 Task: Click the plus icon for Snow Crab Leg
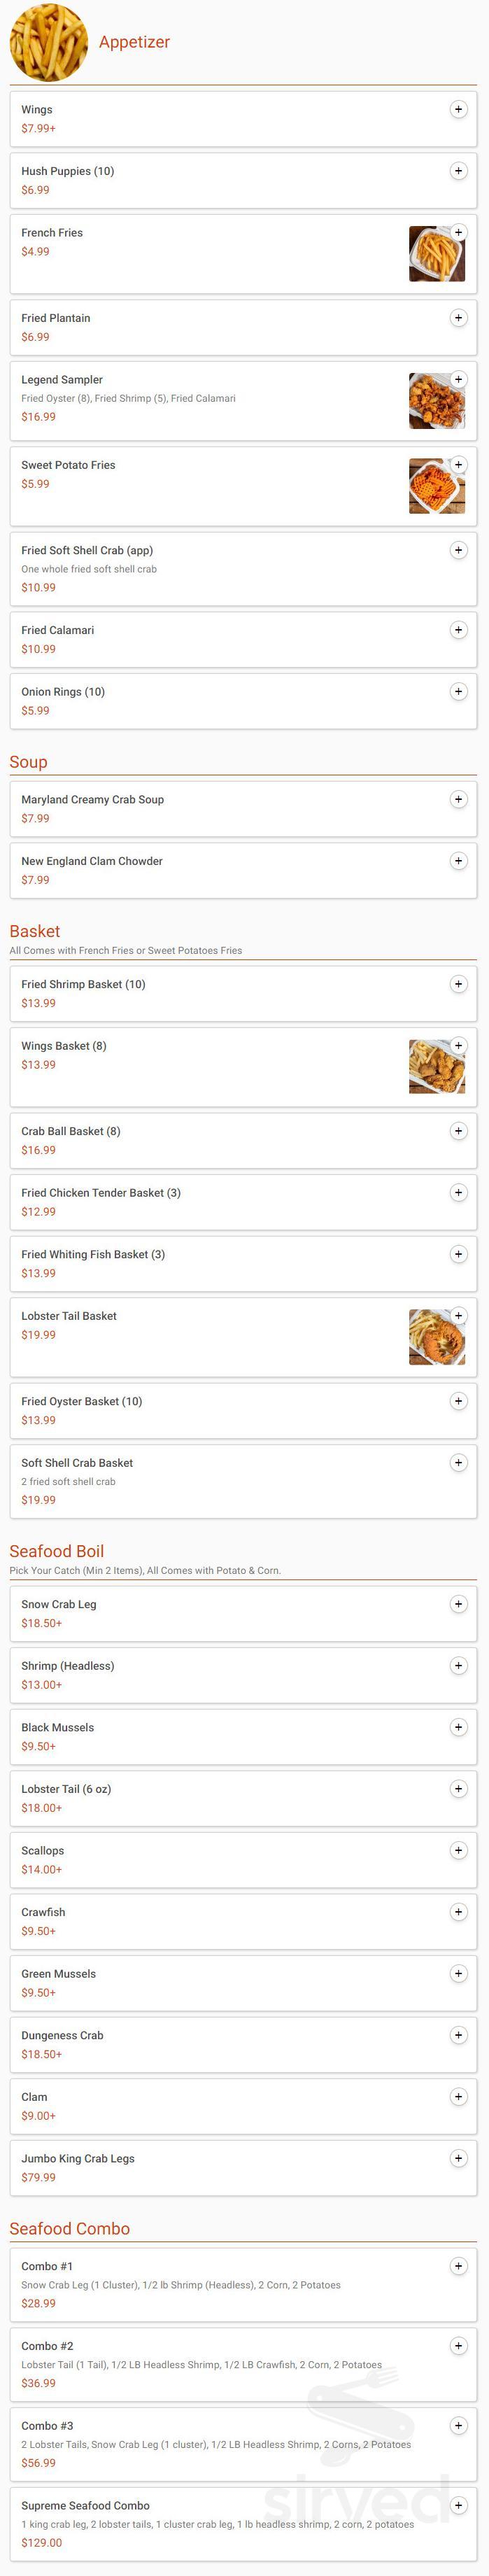pyautogui.click(x=458, y=1604)
